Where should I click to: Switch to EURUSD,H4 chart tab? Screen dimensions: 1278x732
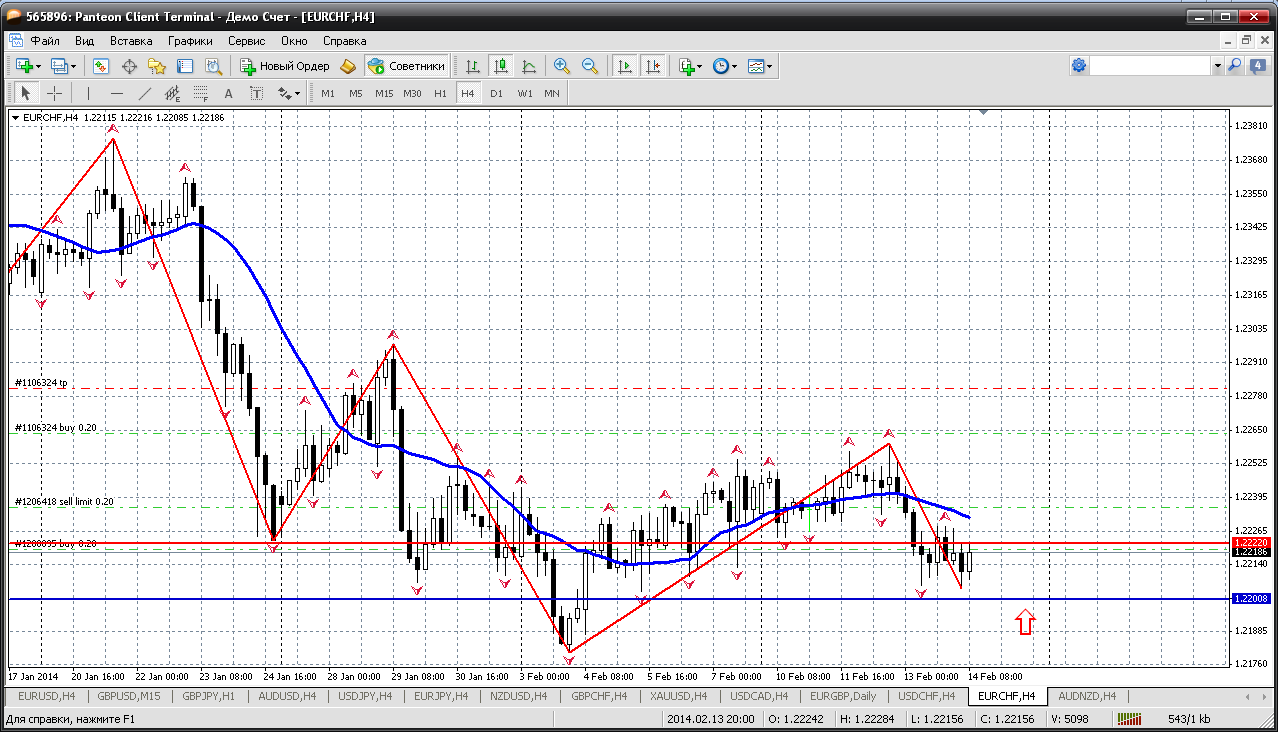[x=47, y=696]
